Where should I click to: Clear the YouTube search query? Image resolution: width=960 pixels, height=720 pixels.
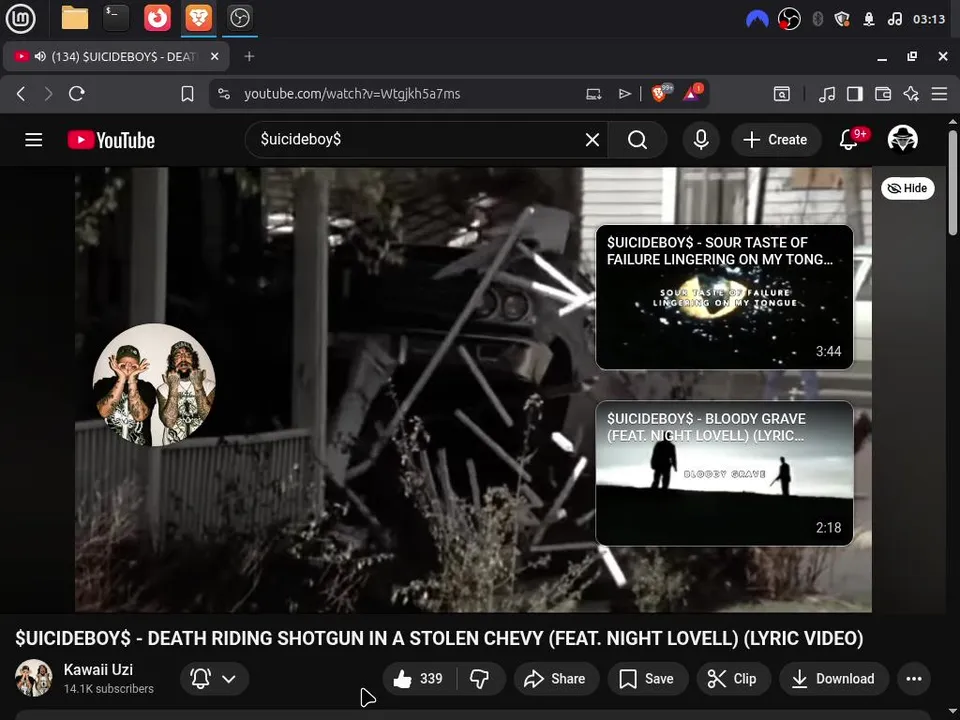(592, 140)
